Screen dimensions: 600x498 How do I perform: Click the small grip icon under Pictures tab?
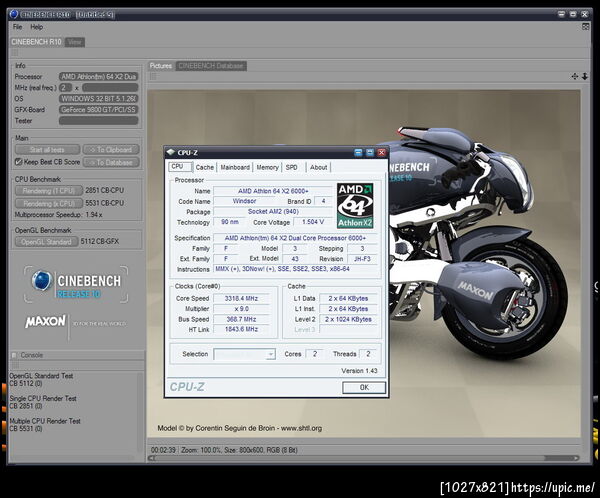153,77
